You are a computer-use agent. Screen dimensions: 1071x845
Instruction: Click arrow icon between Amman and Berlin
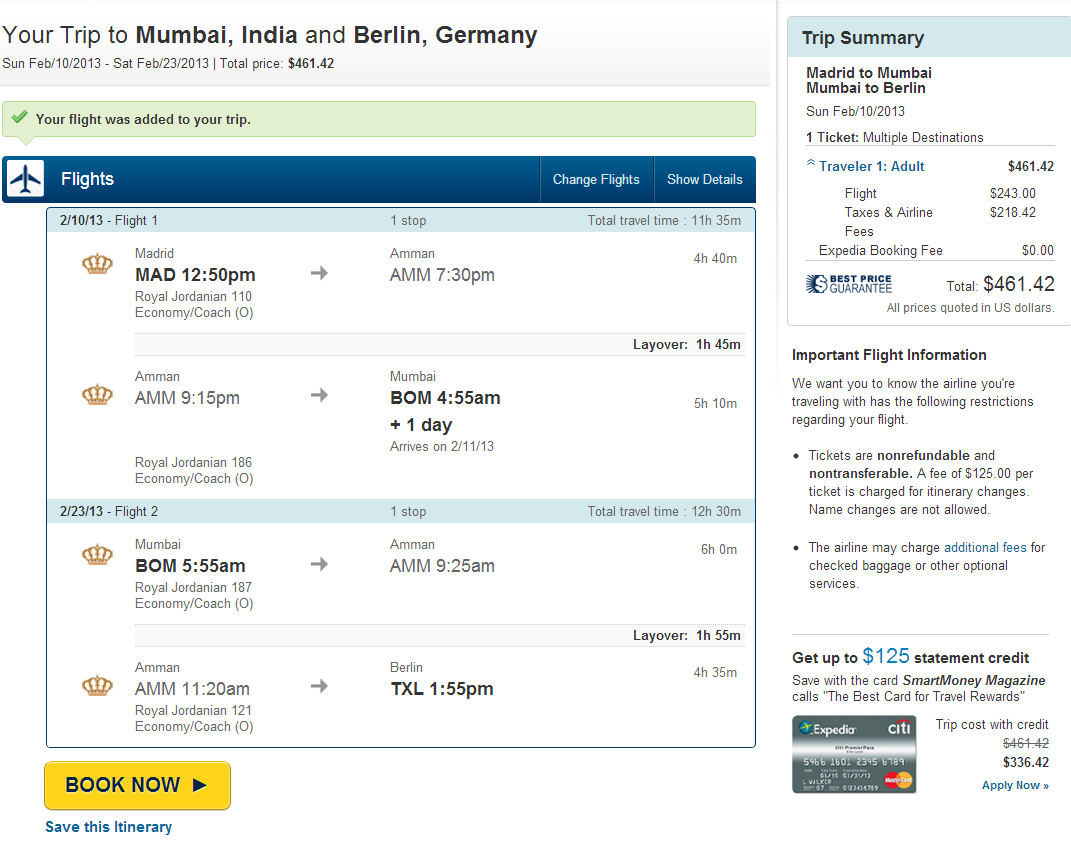coord(319,686)
